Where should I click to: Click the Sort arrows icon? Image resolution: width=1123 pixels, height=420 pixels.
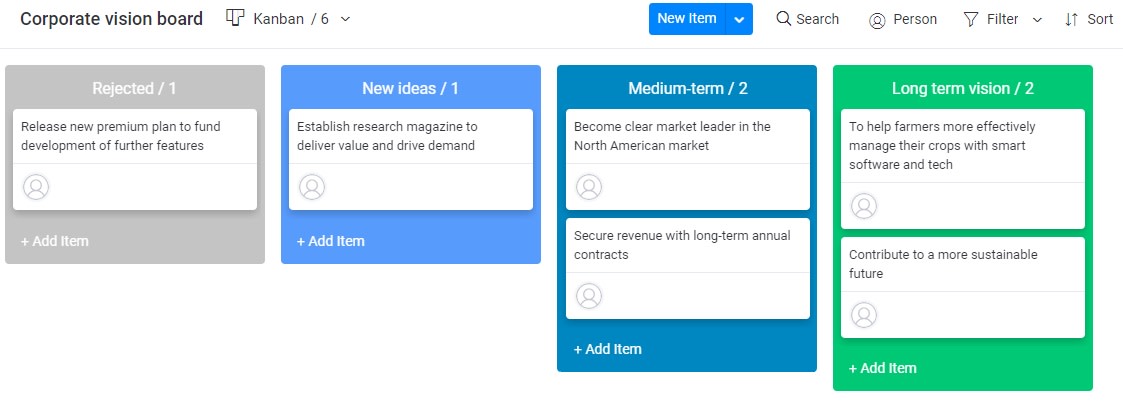(x=1071, y=19)
